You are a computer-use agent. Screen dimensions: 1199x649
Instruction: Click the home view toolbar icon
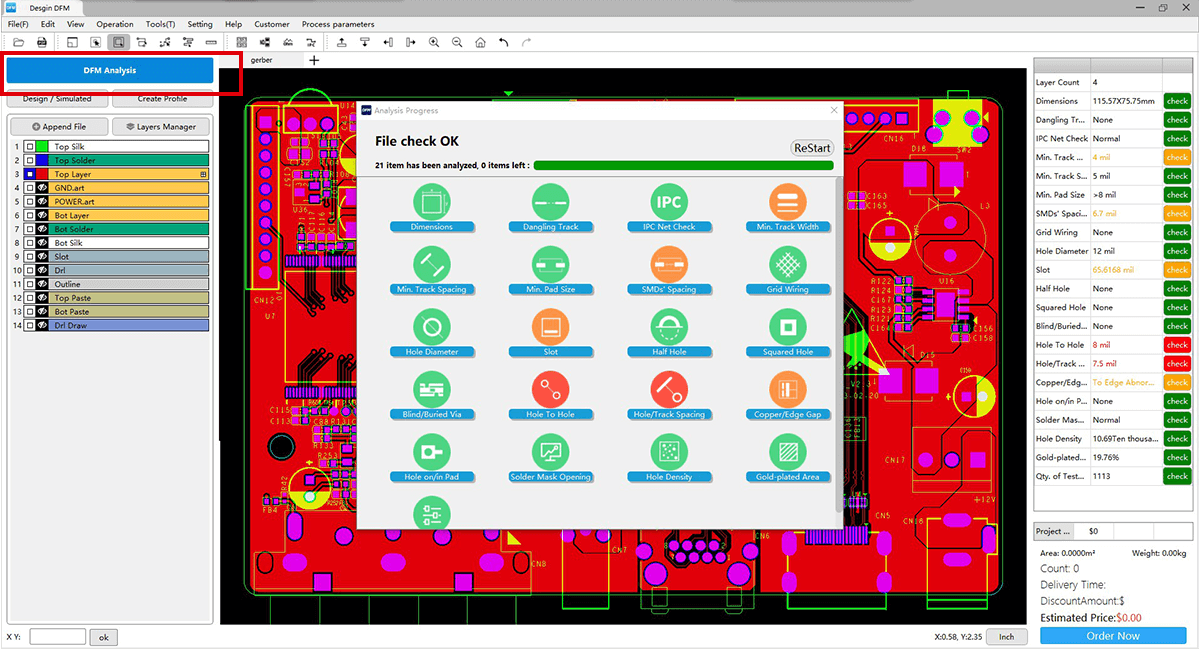pos(480,42)
